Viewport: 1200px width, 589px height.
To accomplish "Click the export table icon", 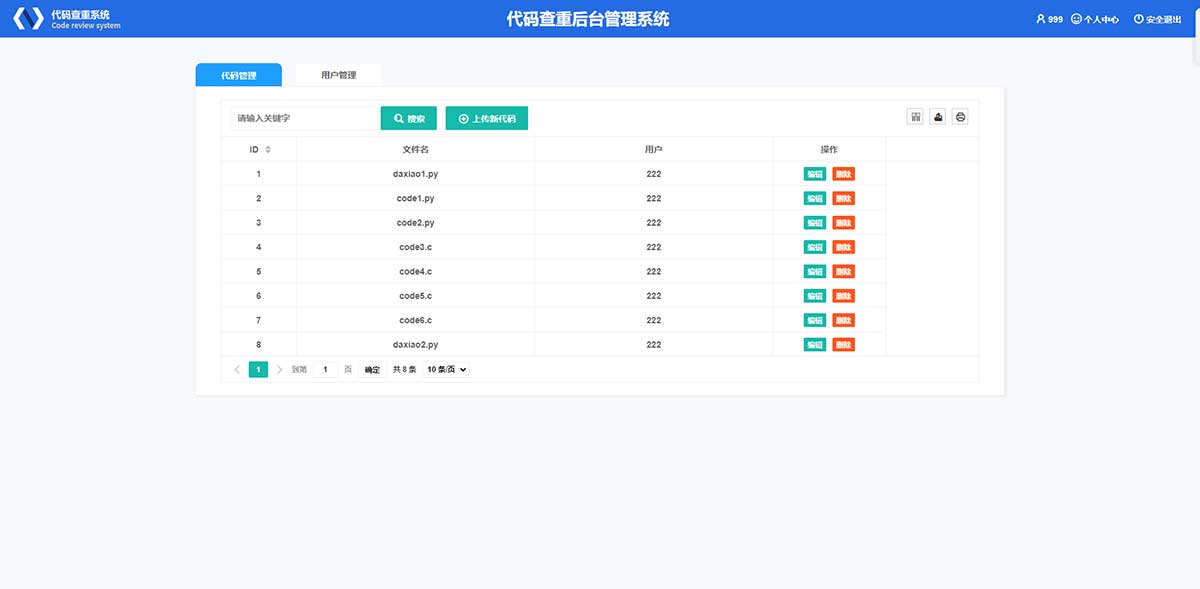I will 938,117.
